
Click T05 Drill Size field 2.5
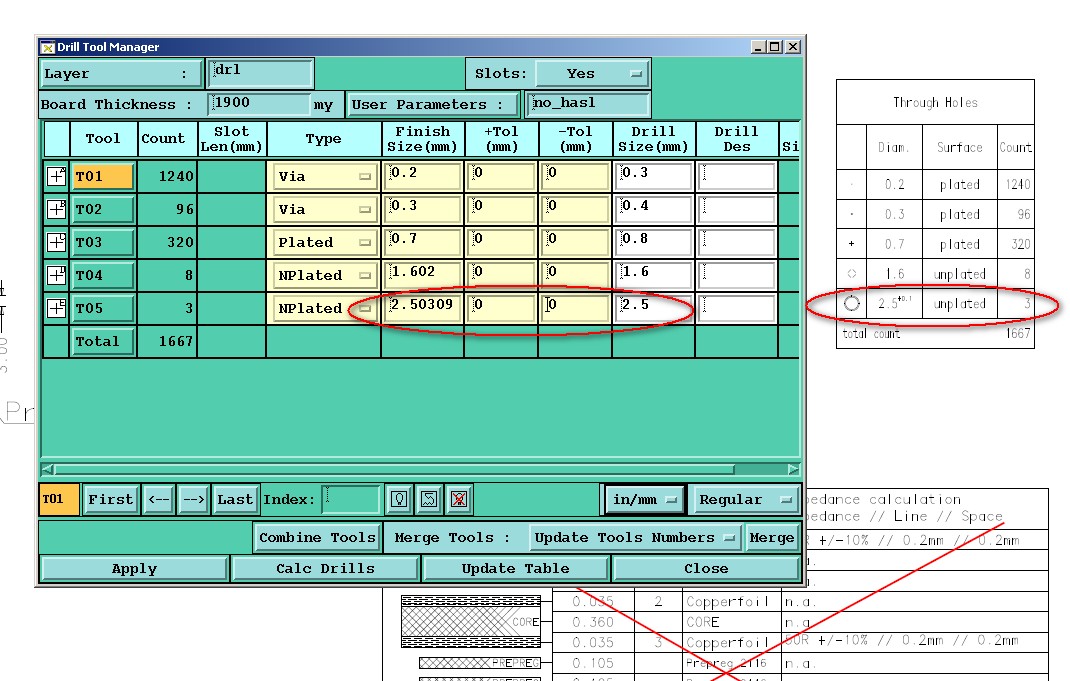[x=654, y=308]
